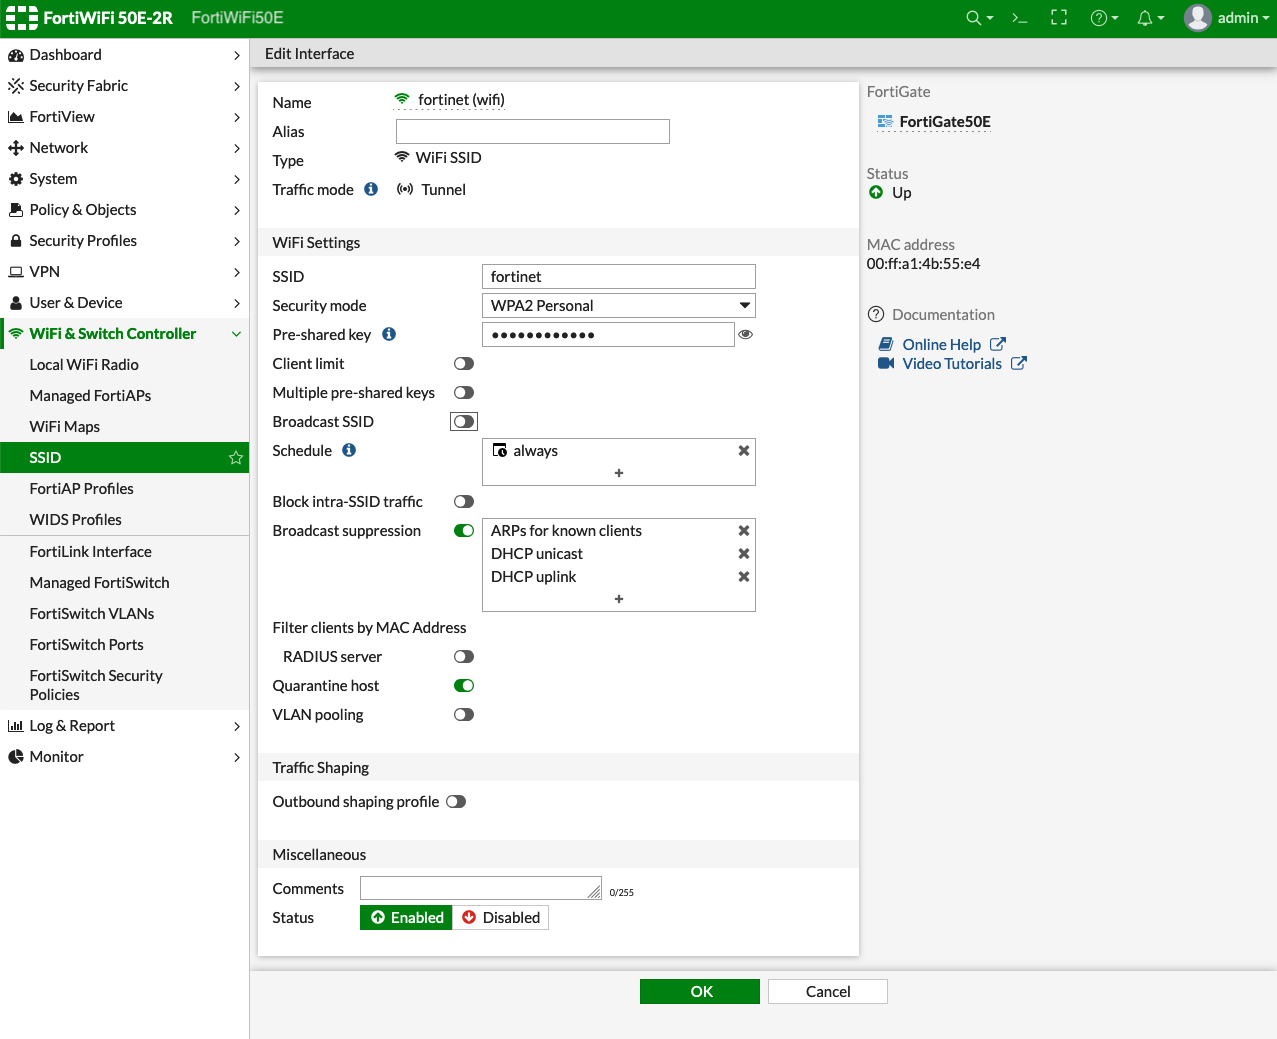Disable Broadcast suppression switch
The width and height of the screenshot is (1277, 1039).
[464, 531]
